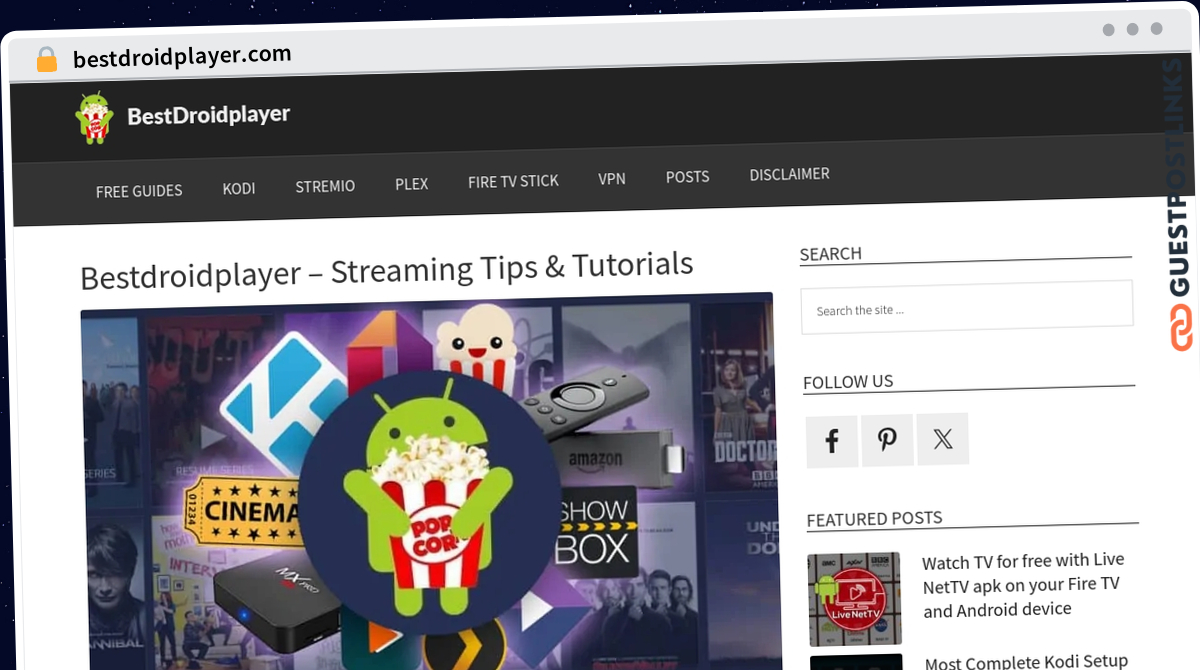Click the padlock icon in address bar
The image size is (1200, 670).
[x=47, y=60]
